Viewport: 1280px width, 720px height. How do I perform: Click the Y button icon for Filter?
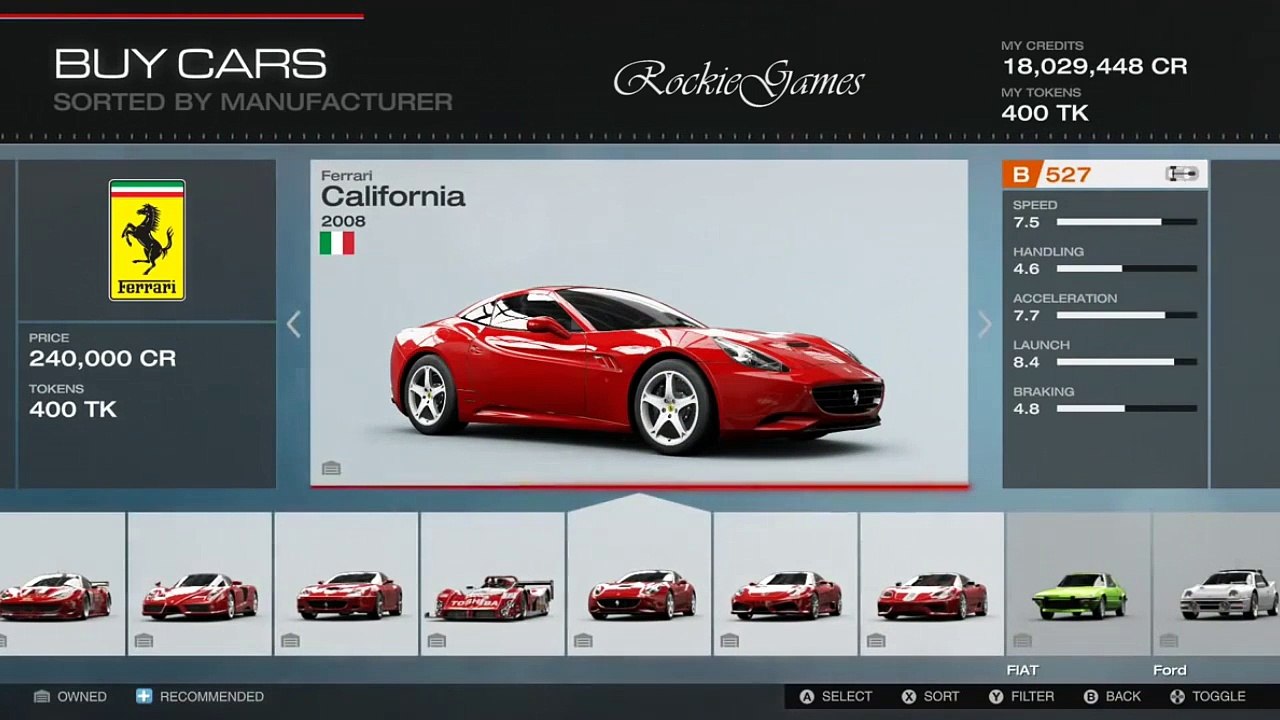996,696
